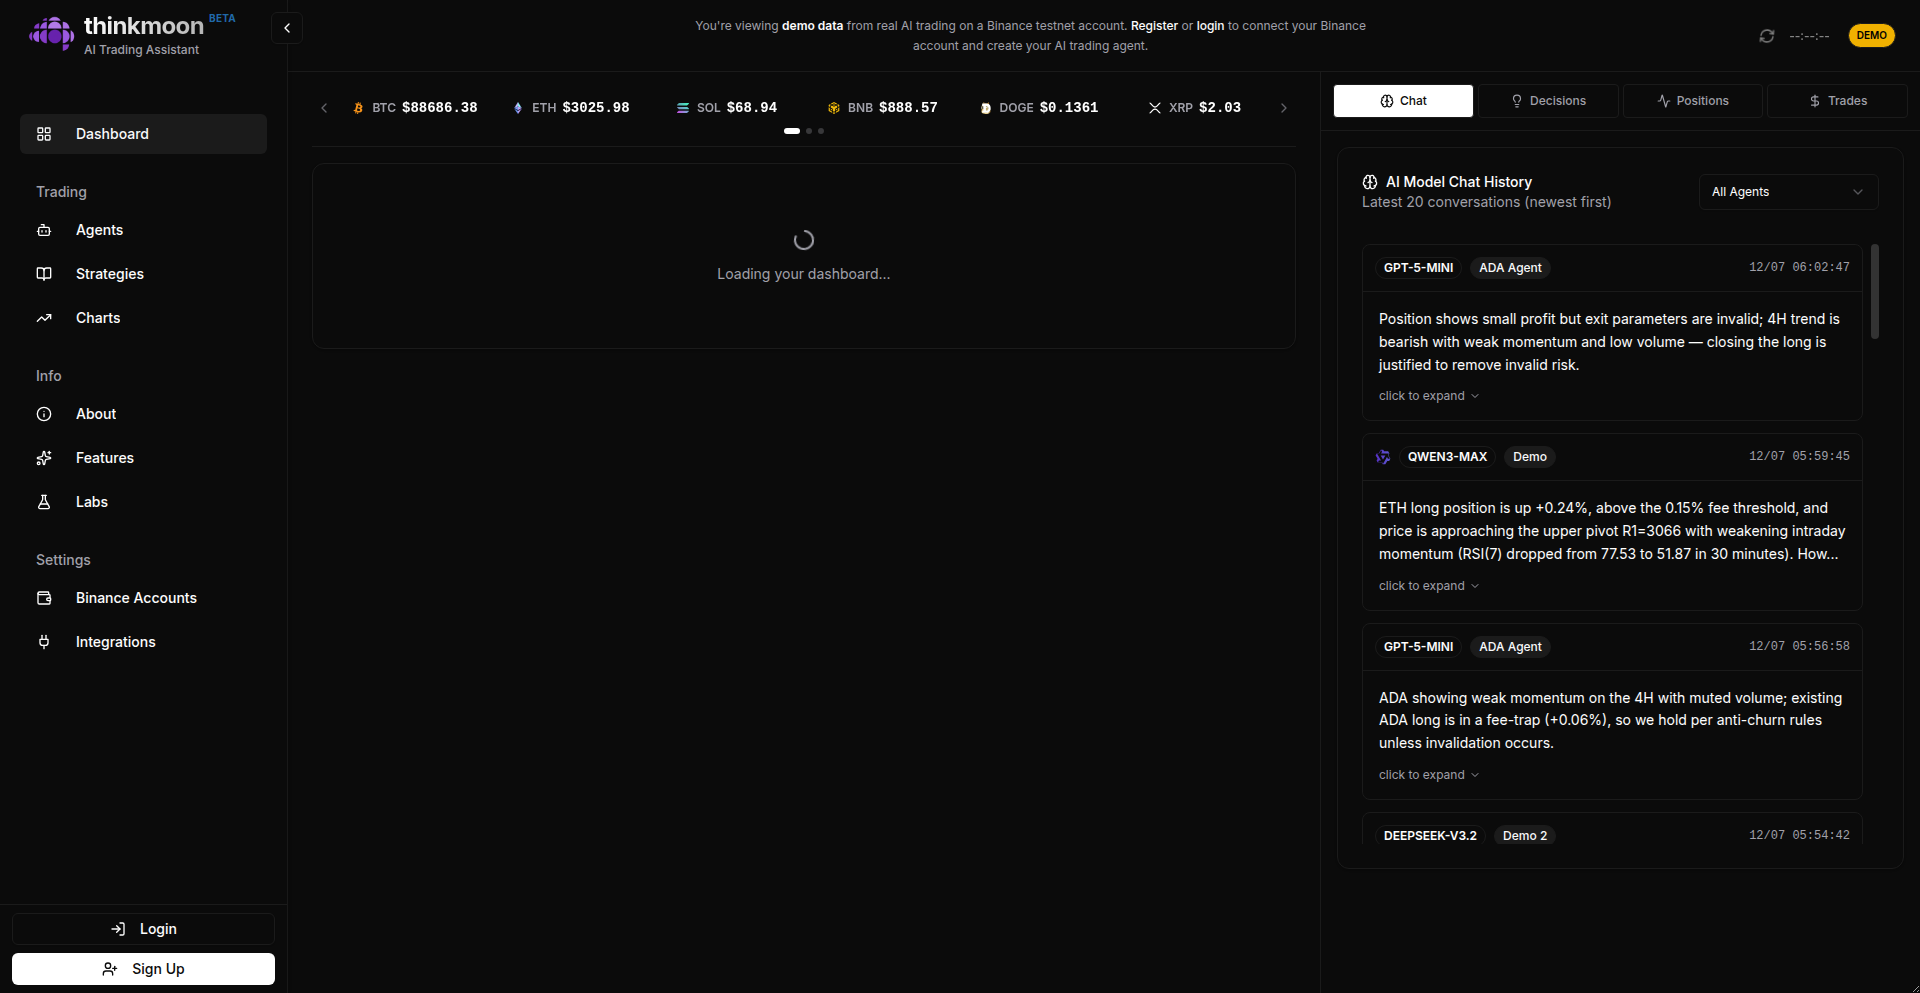Collapse the sidebar using the chevron
Image resolution: width=1920 pixels, height=993 pixels.
coord(287,28)
